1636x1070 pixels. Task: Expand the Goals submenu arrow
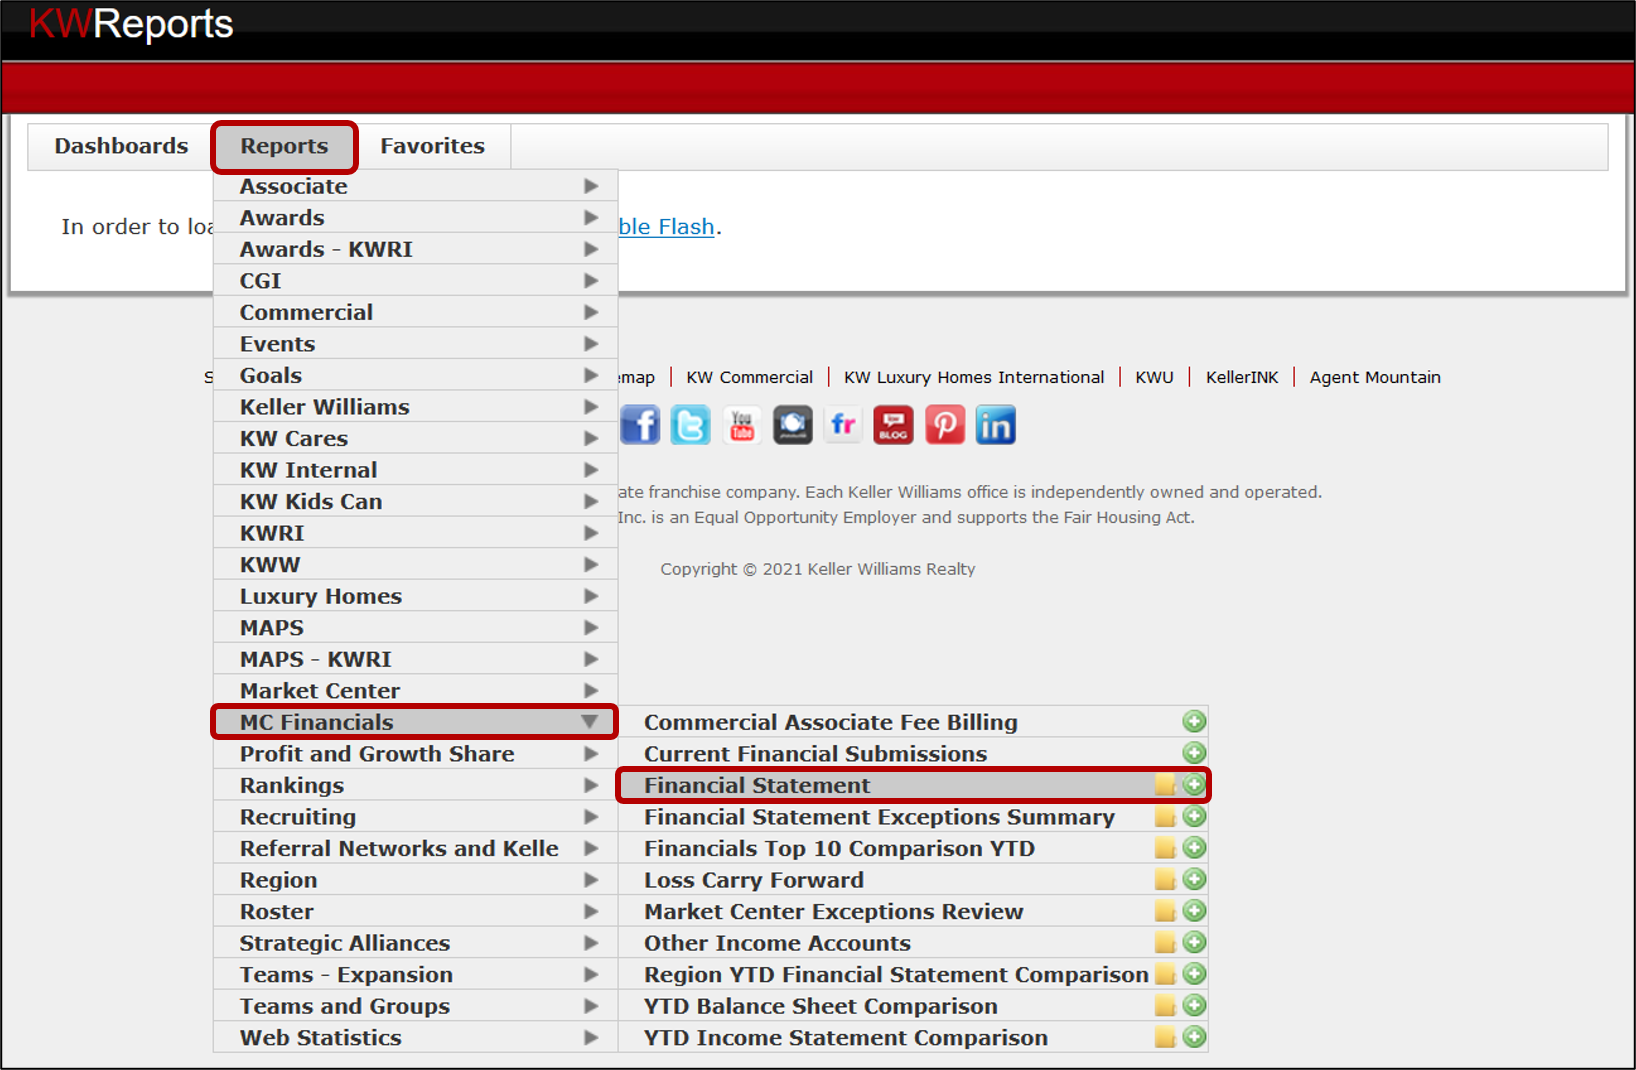point(591,375)
